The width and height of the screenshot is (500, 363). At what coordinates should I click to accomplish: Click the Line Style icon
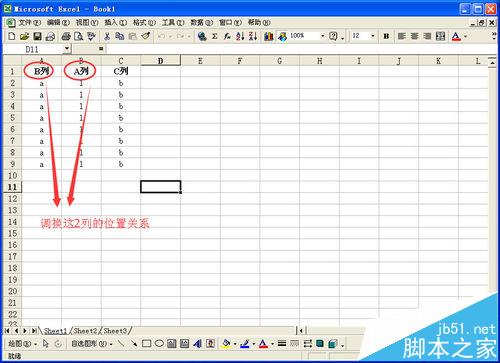[x=282, y=344]
